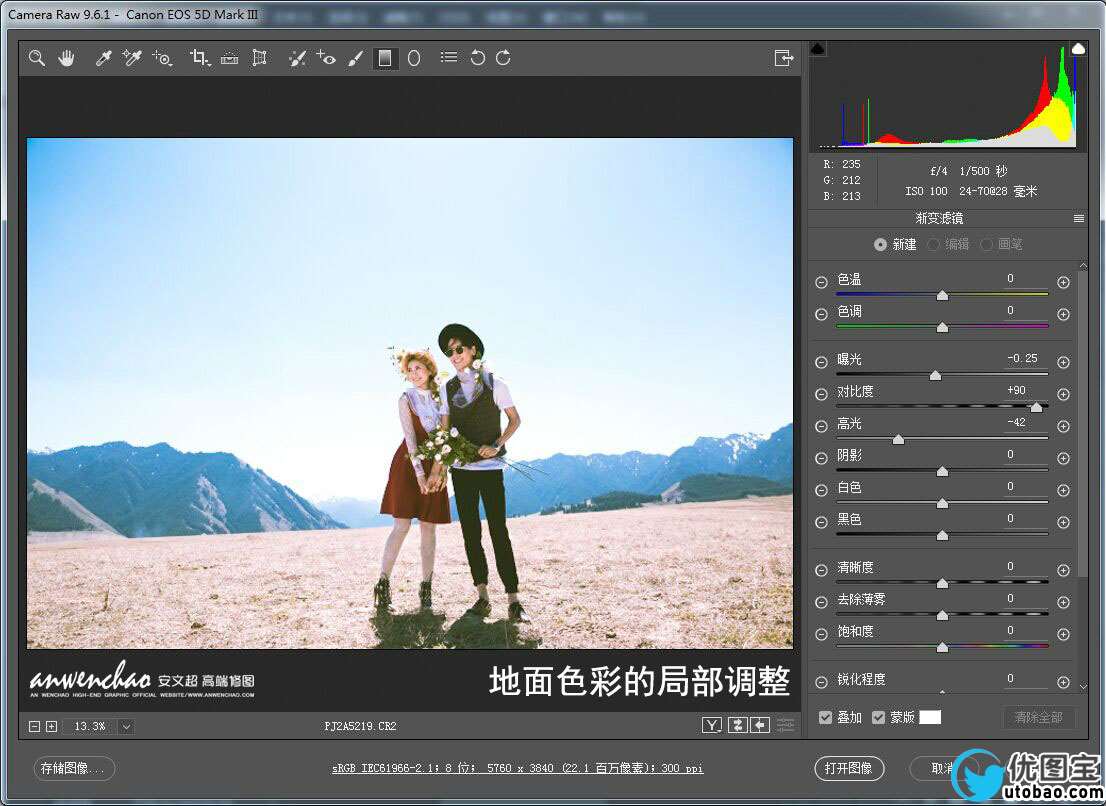Image resolution: width=1106 pixels, height=806 pixels.
Task: Click the 打开图像 open image button
Action: coord(848,768)
